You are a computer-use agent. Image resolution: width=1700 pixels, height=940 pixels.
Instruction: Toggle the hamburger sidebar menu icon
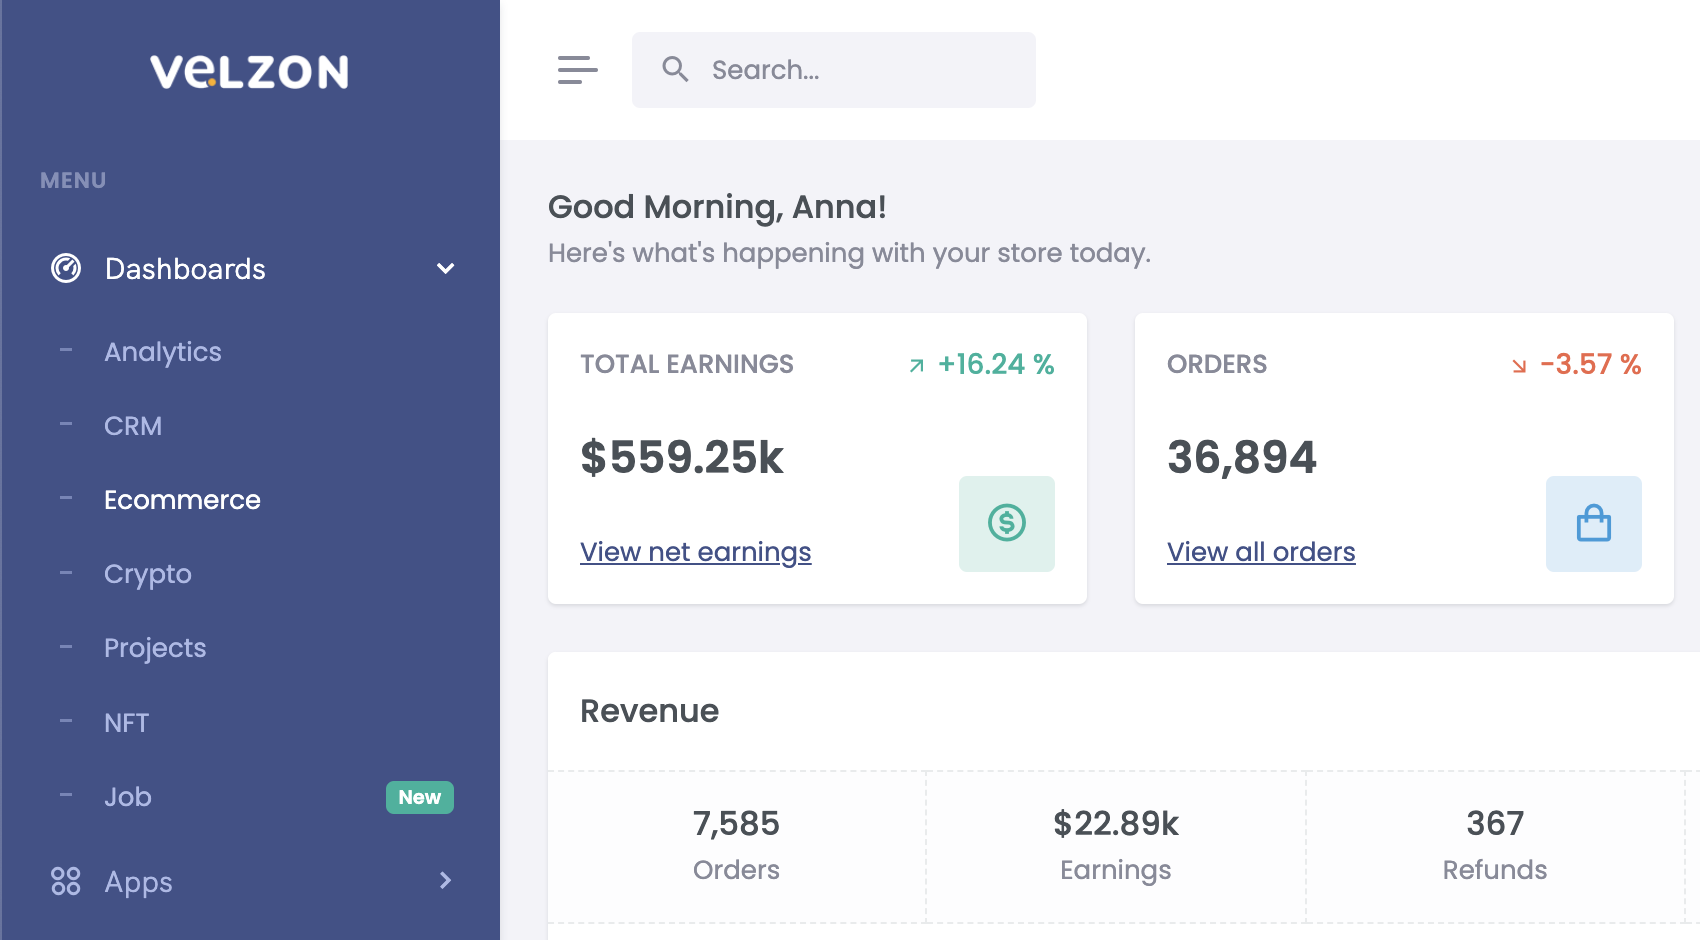[577, 70]
